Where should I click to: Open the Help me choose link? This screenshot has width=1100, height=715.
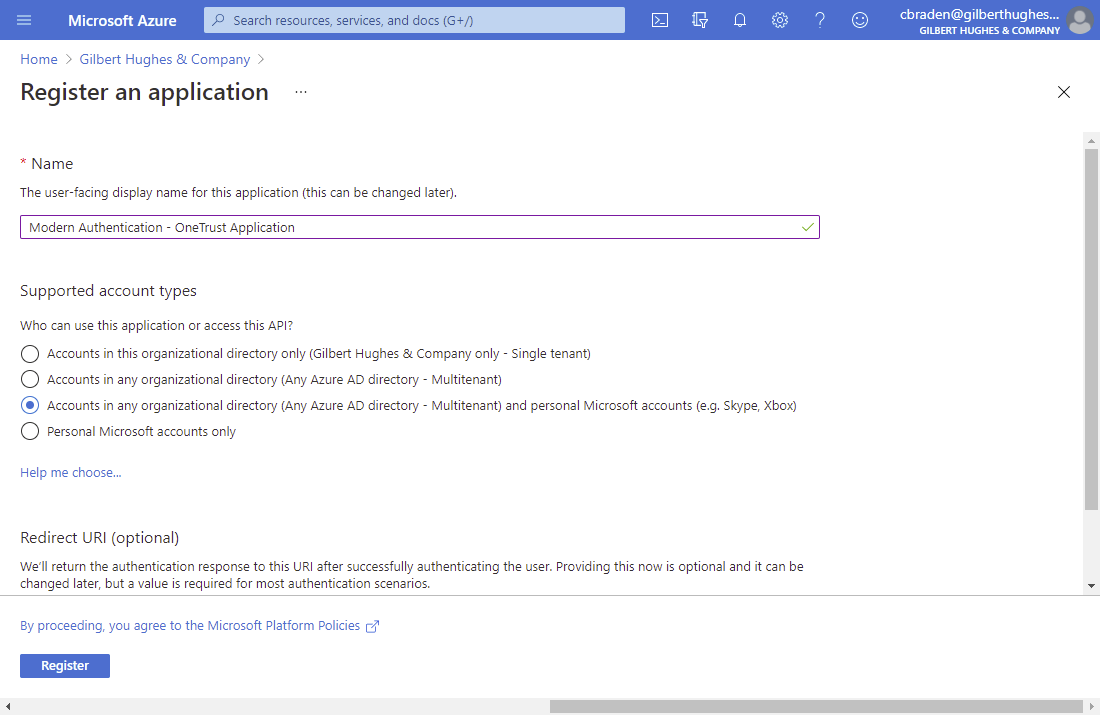[70, 472]
